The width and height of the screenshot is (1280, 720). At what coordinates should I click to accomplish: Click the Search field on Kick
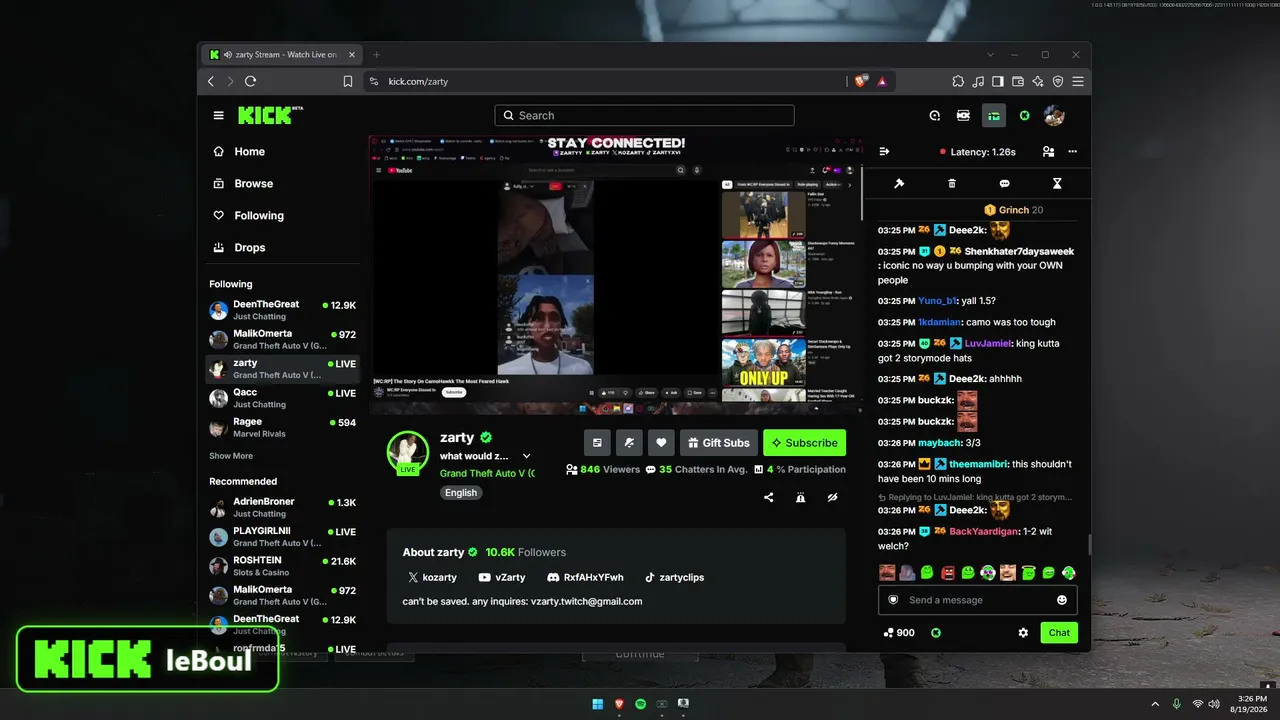pos(644,116)
